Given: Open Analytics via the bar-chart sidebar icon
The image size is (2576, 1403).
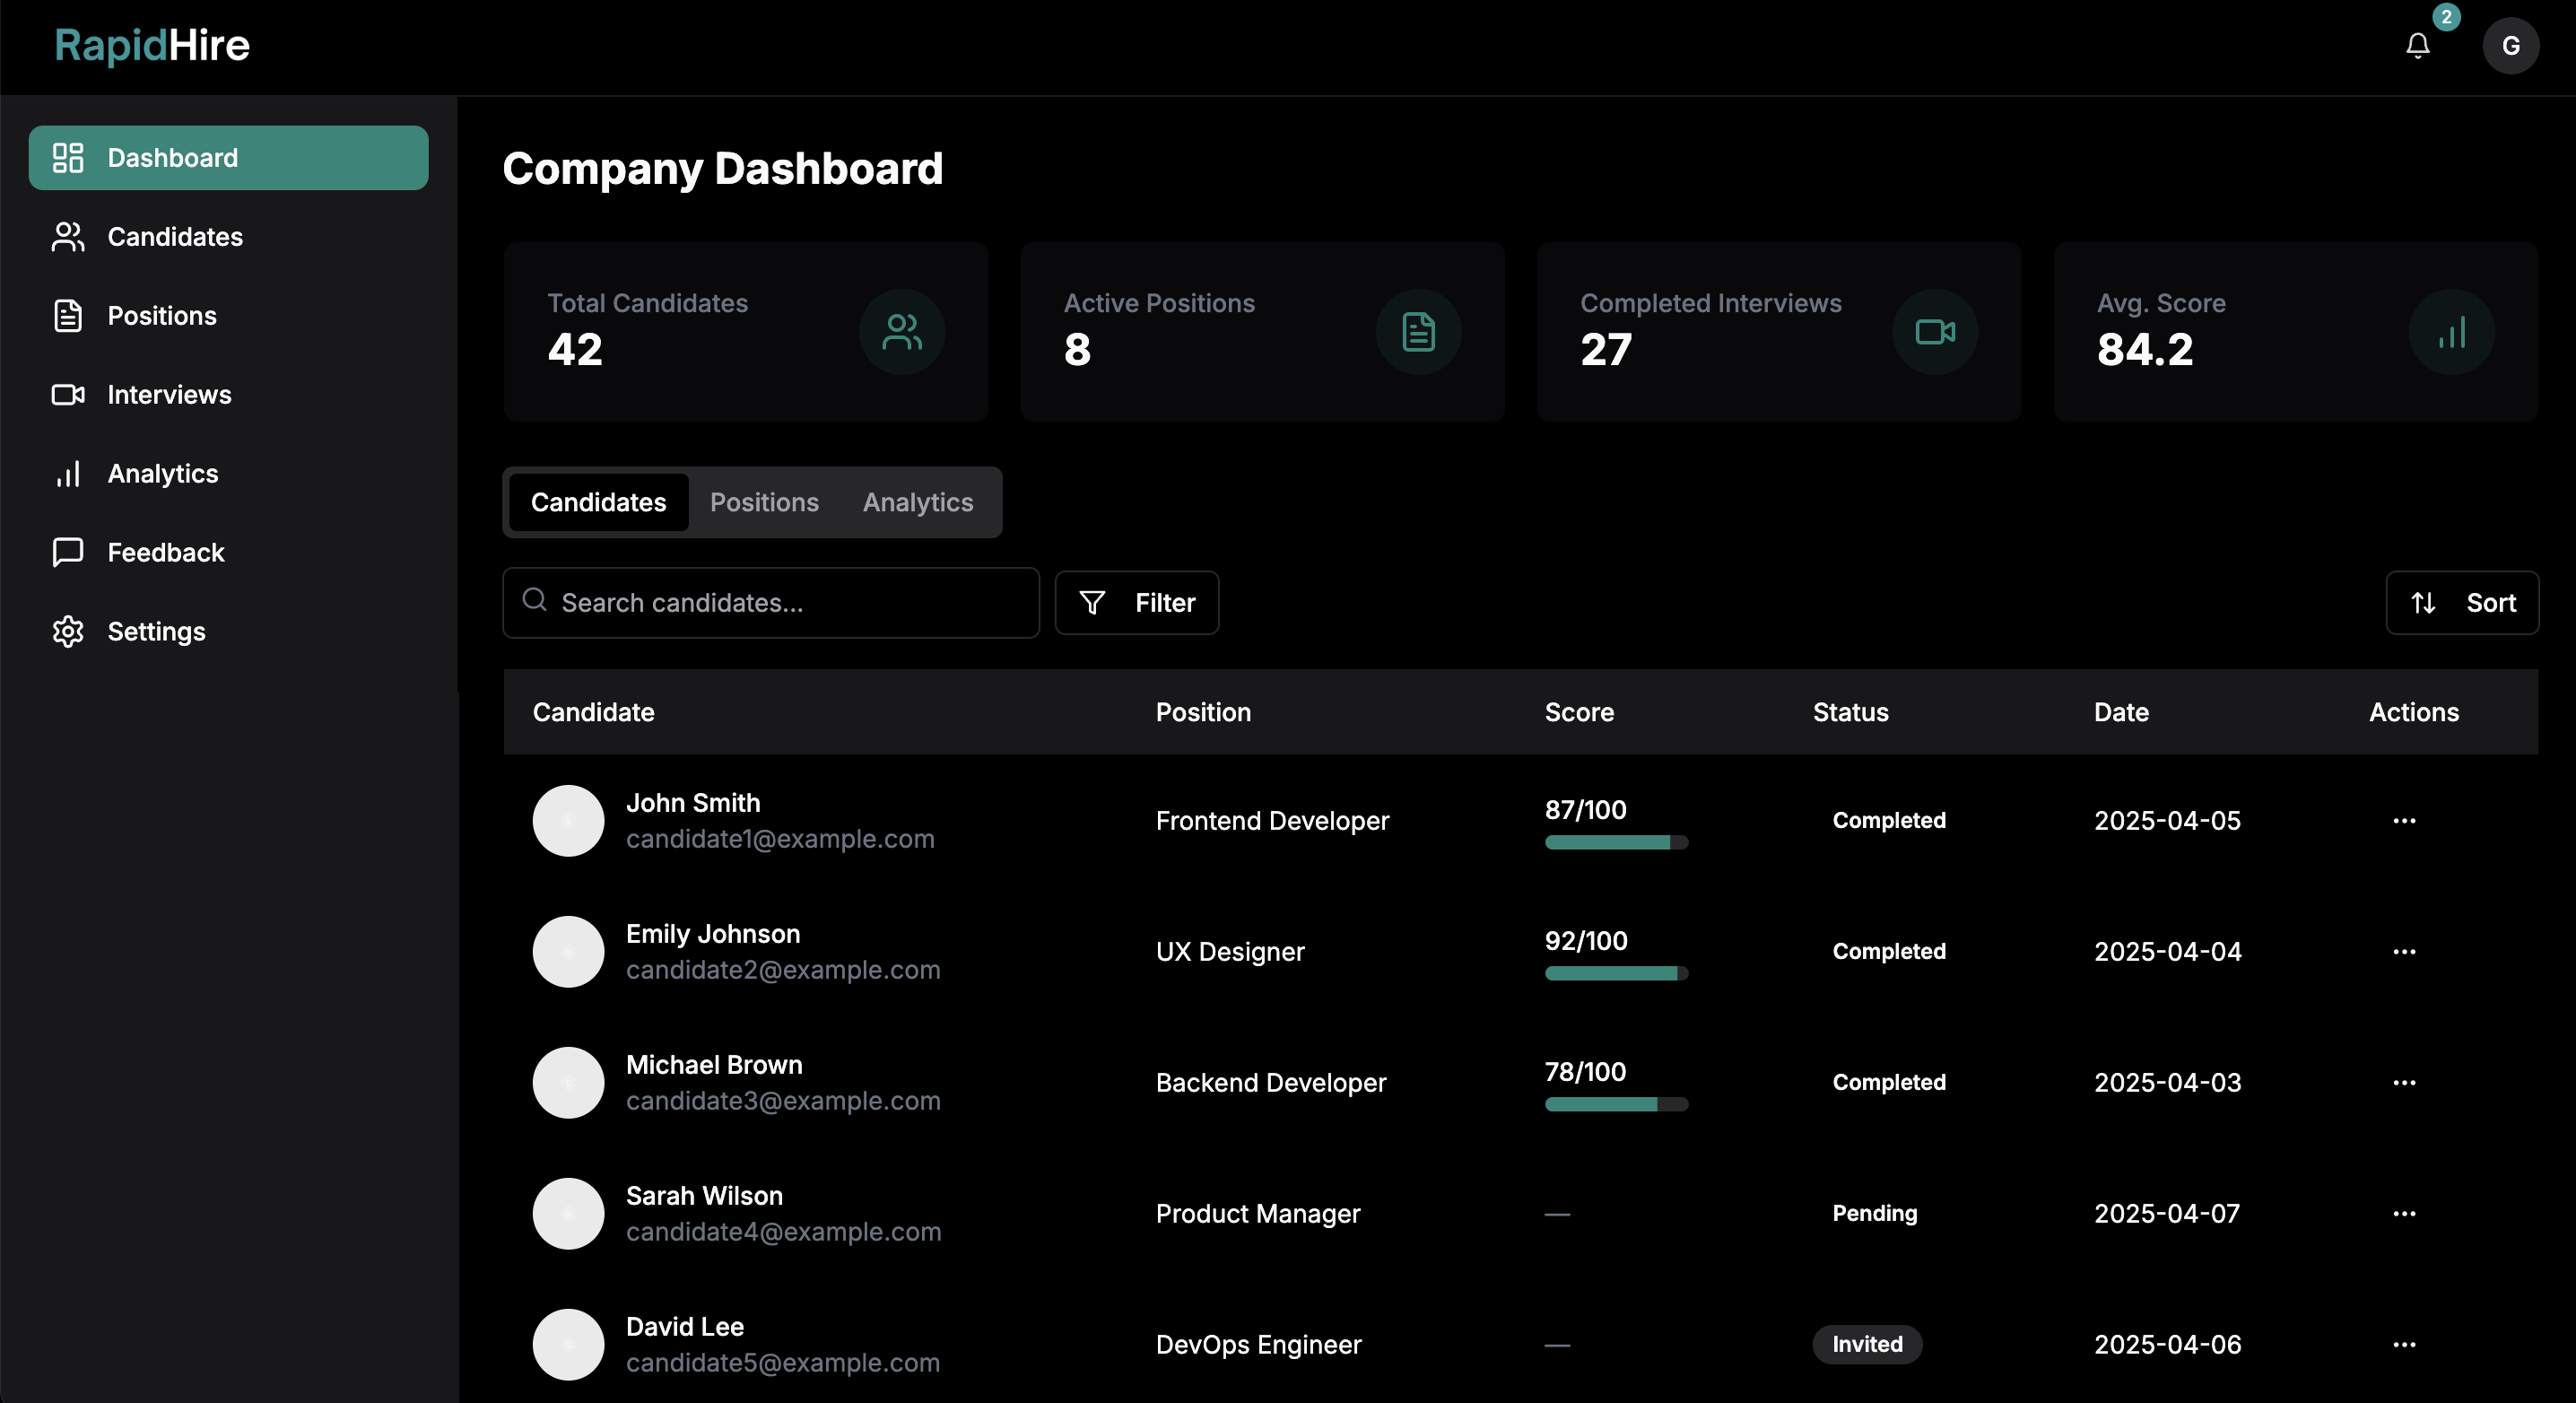Looking at the screenshot, I should (67, 473).
